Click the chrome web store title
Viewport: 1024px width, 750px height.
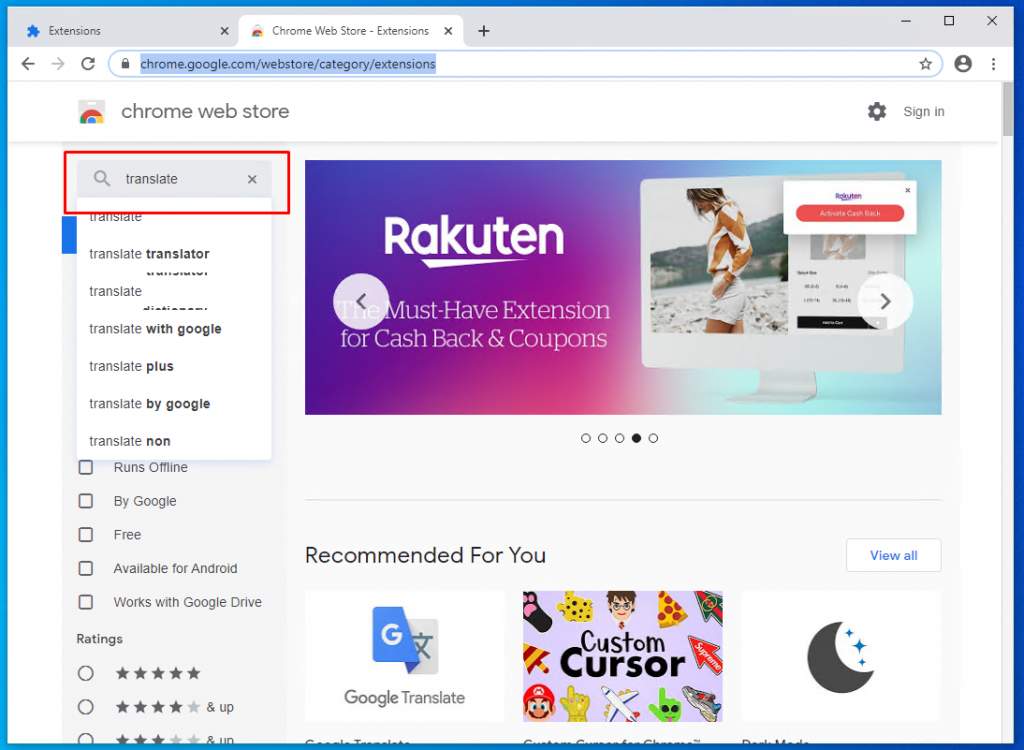pos(205,111)
